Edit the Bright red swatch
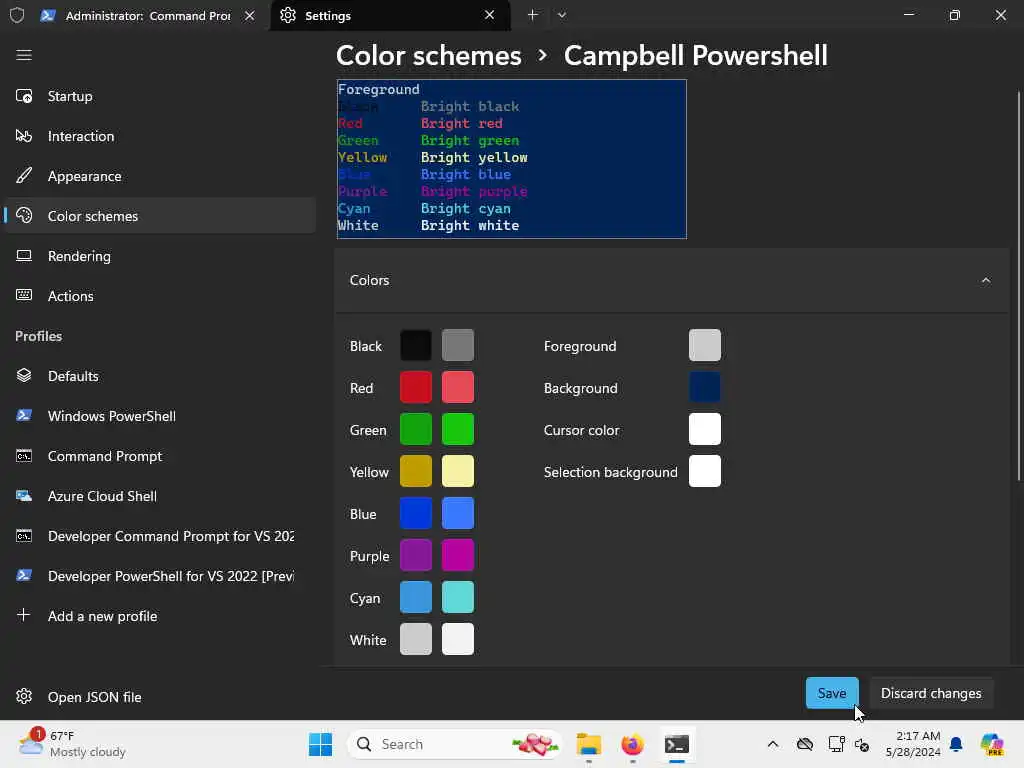This screenshot has width=1024, height=768. [458, 387]
